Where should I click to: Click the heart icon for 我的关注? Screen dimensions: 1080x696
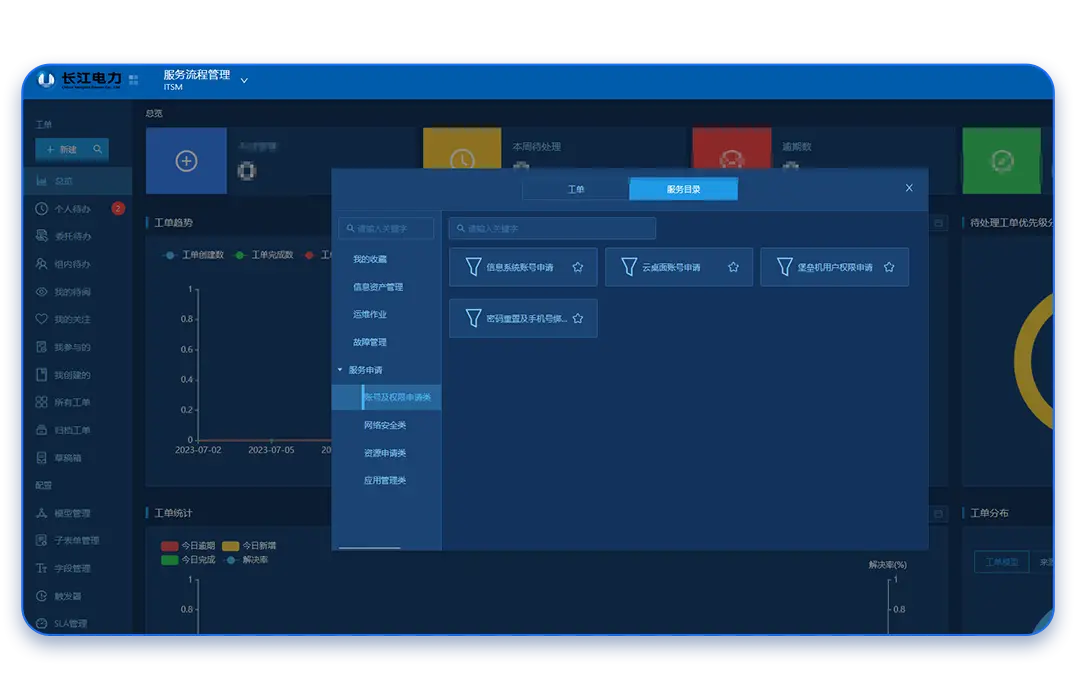41,319
